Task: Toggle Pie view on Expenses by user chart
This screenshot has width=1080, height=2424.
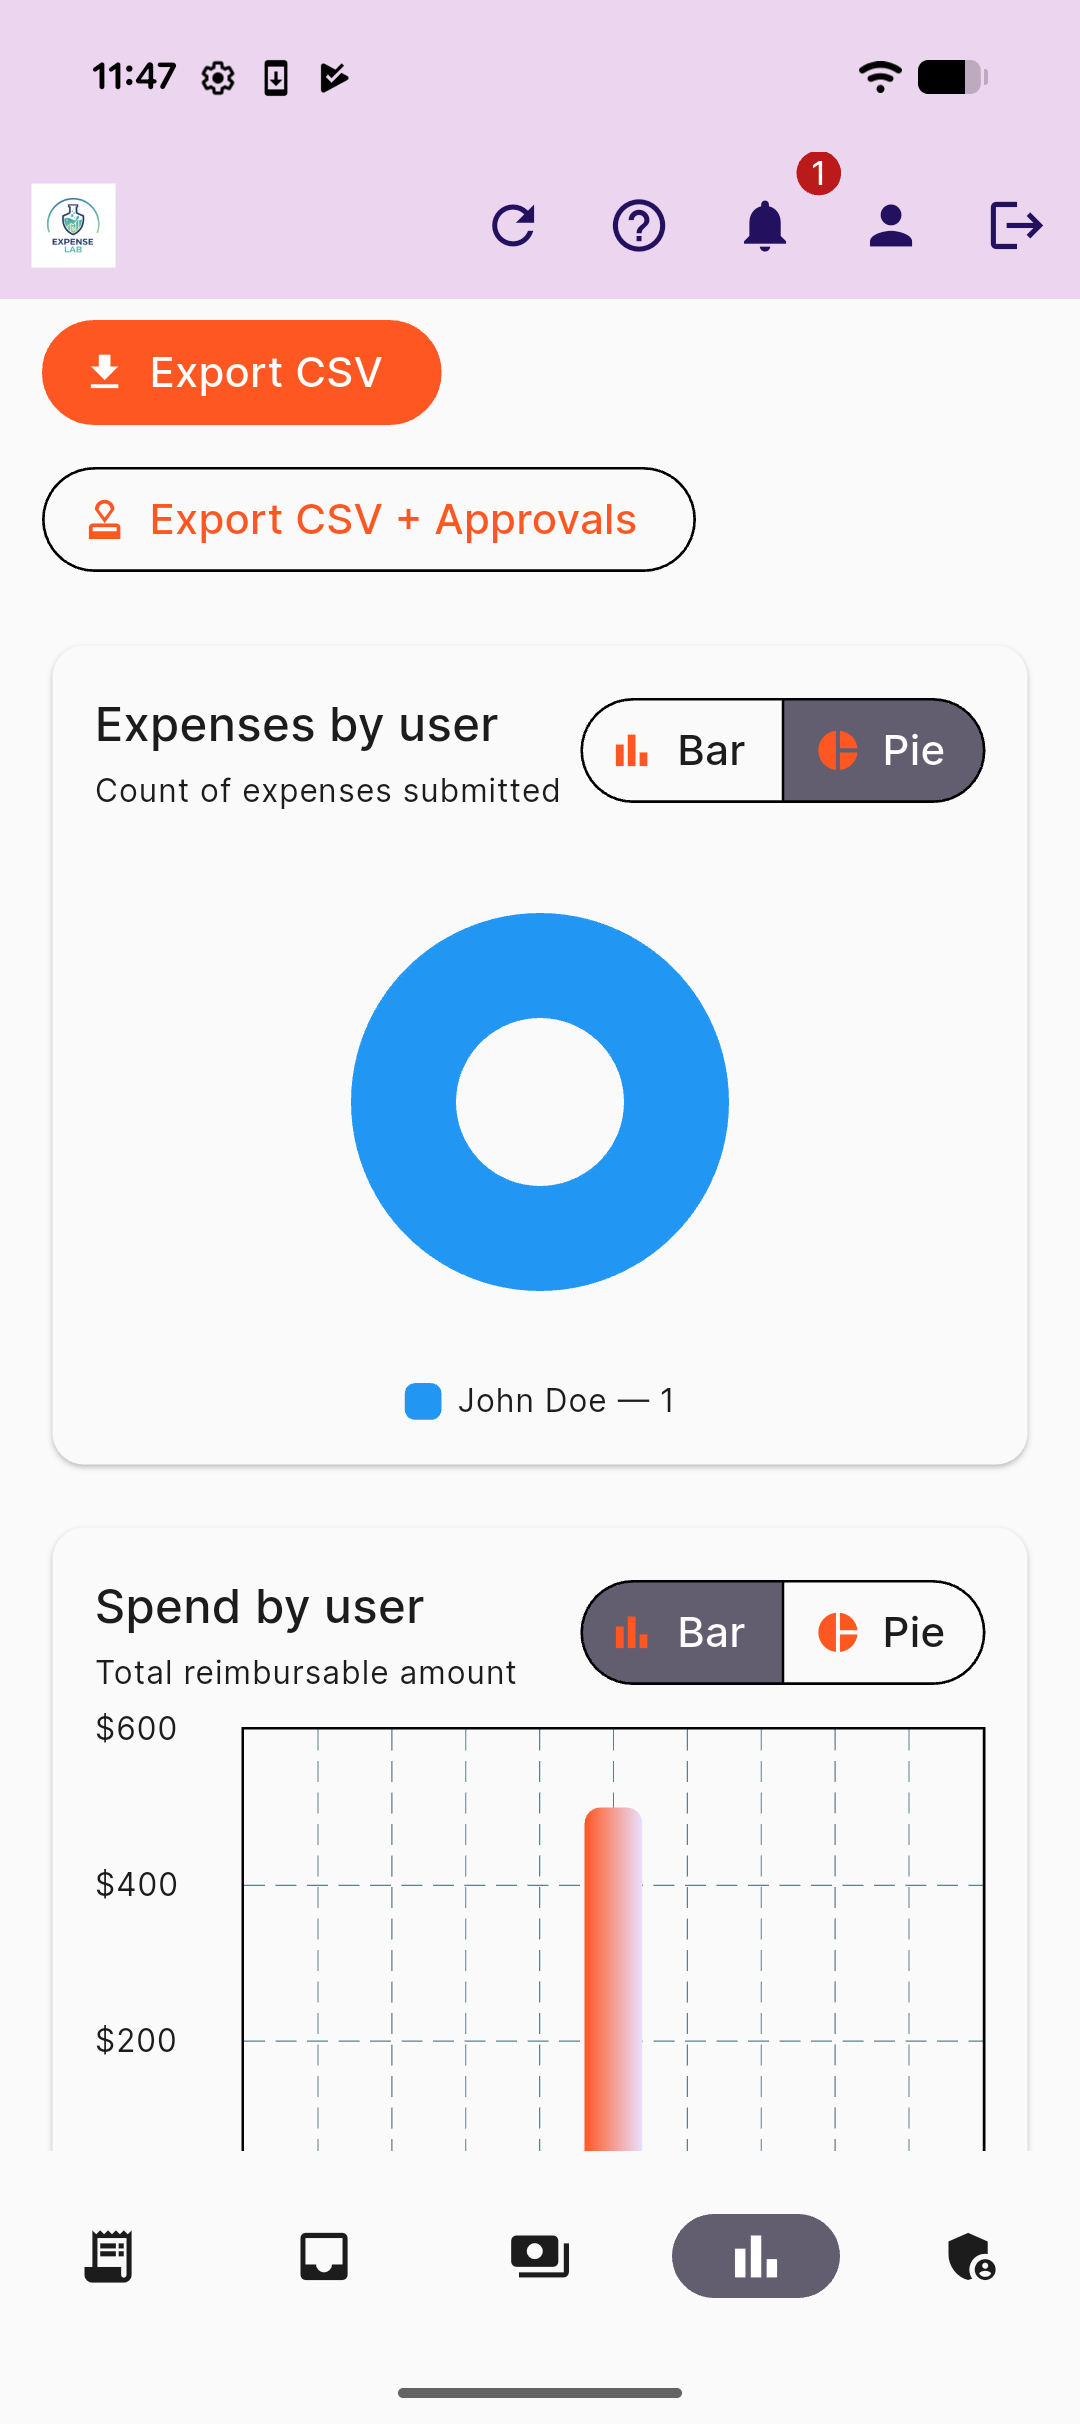Action: [x=884, y=750]
